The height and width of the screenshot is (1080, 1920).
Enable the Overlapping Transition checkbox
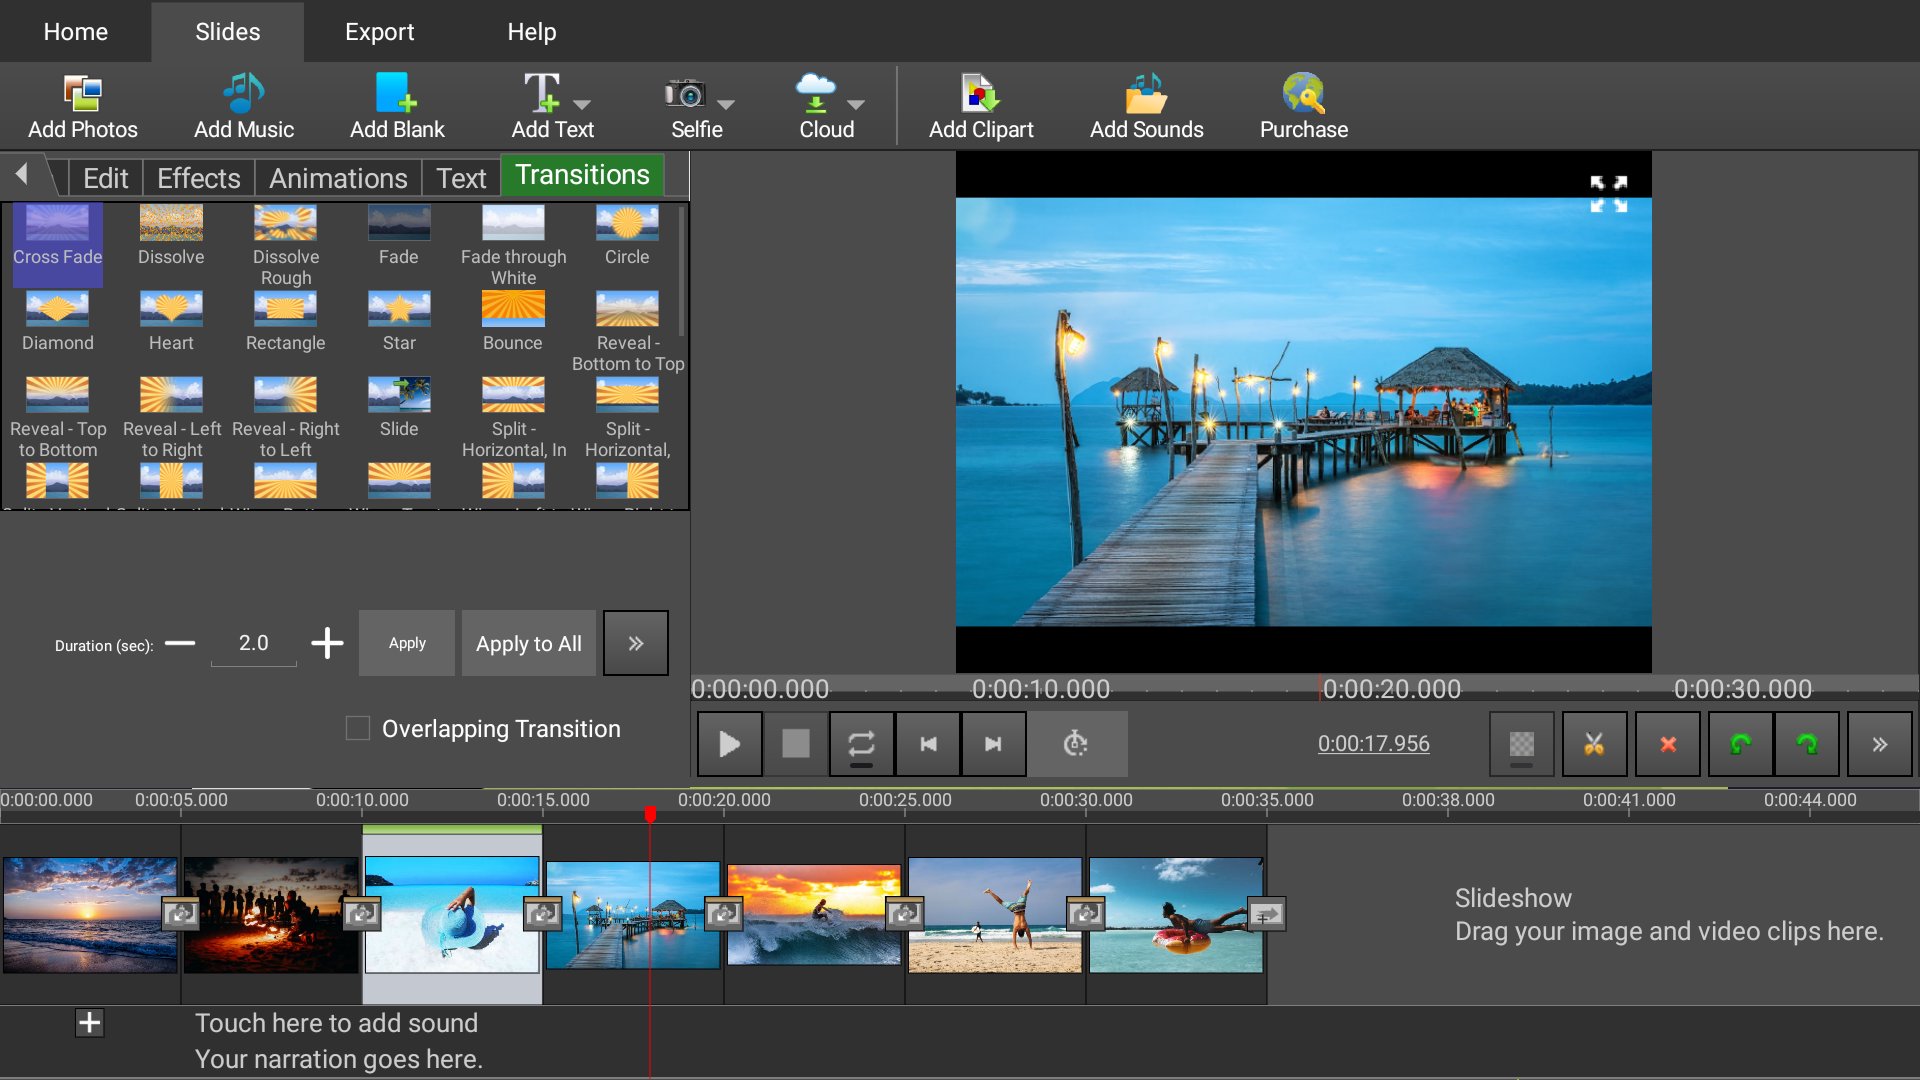[358, 728]
